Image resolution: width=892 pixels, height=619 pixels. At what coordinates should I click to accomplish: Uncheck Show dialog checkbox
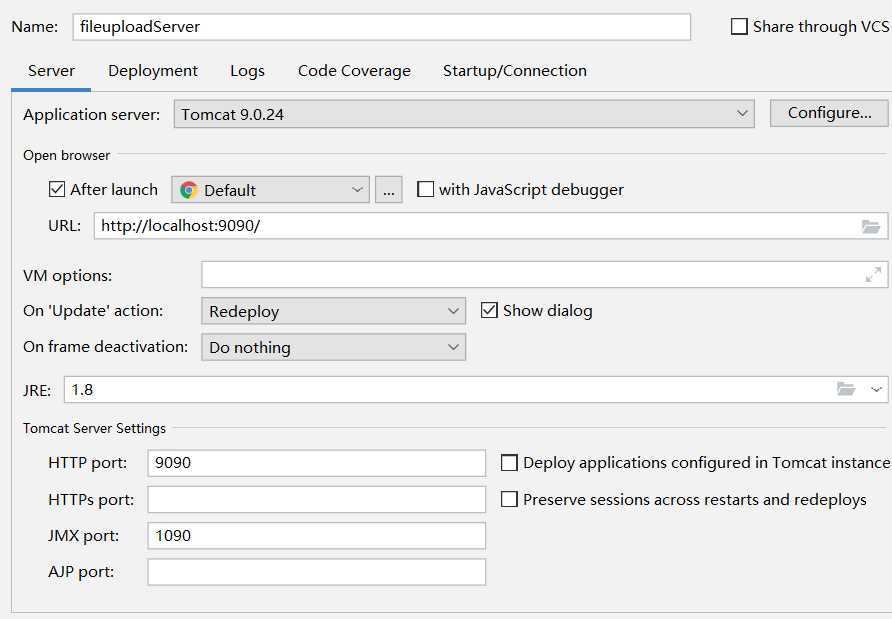[x=489, y=310]
